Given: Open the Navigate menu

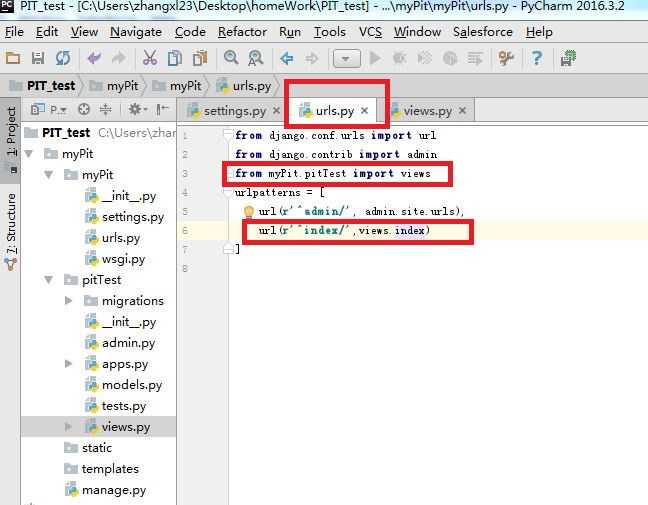Looking at the screenshot, I should 136,32.
